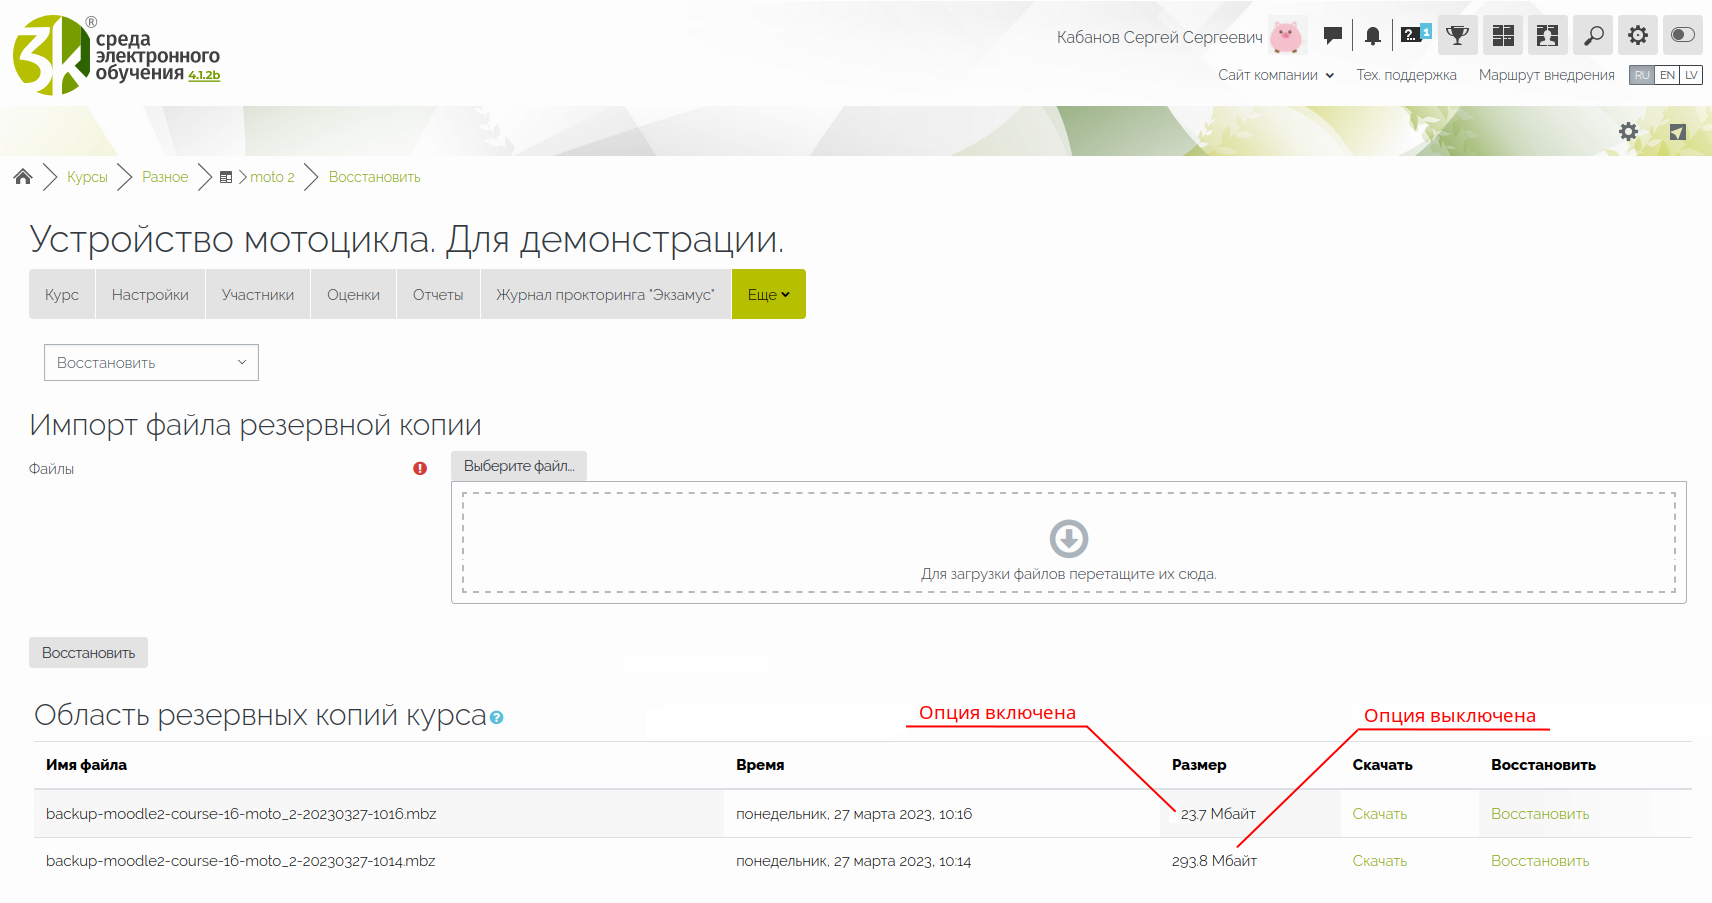Click the trophy achievements icon
Viewport: 1712px width, 903px height.
tap(1458, 36)
